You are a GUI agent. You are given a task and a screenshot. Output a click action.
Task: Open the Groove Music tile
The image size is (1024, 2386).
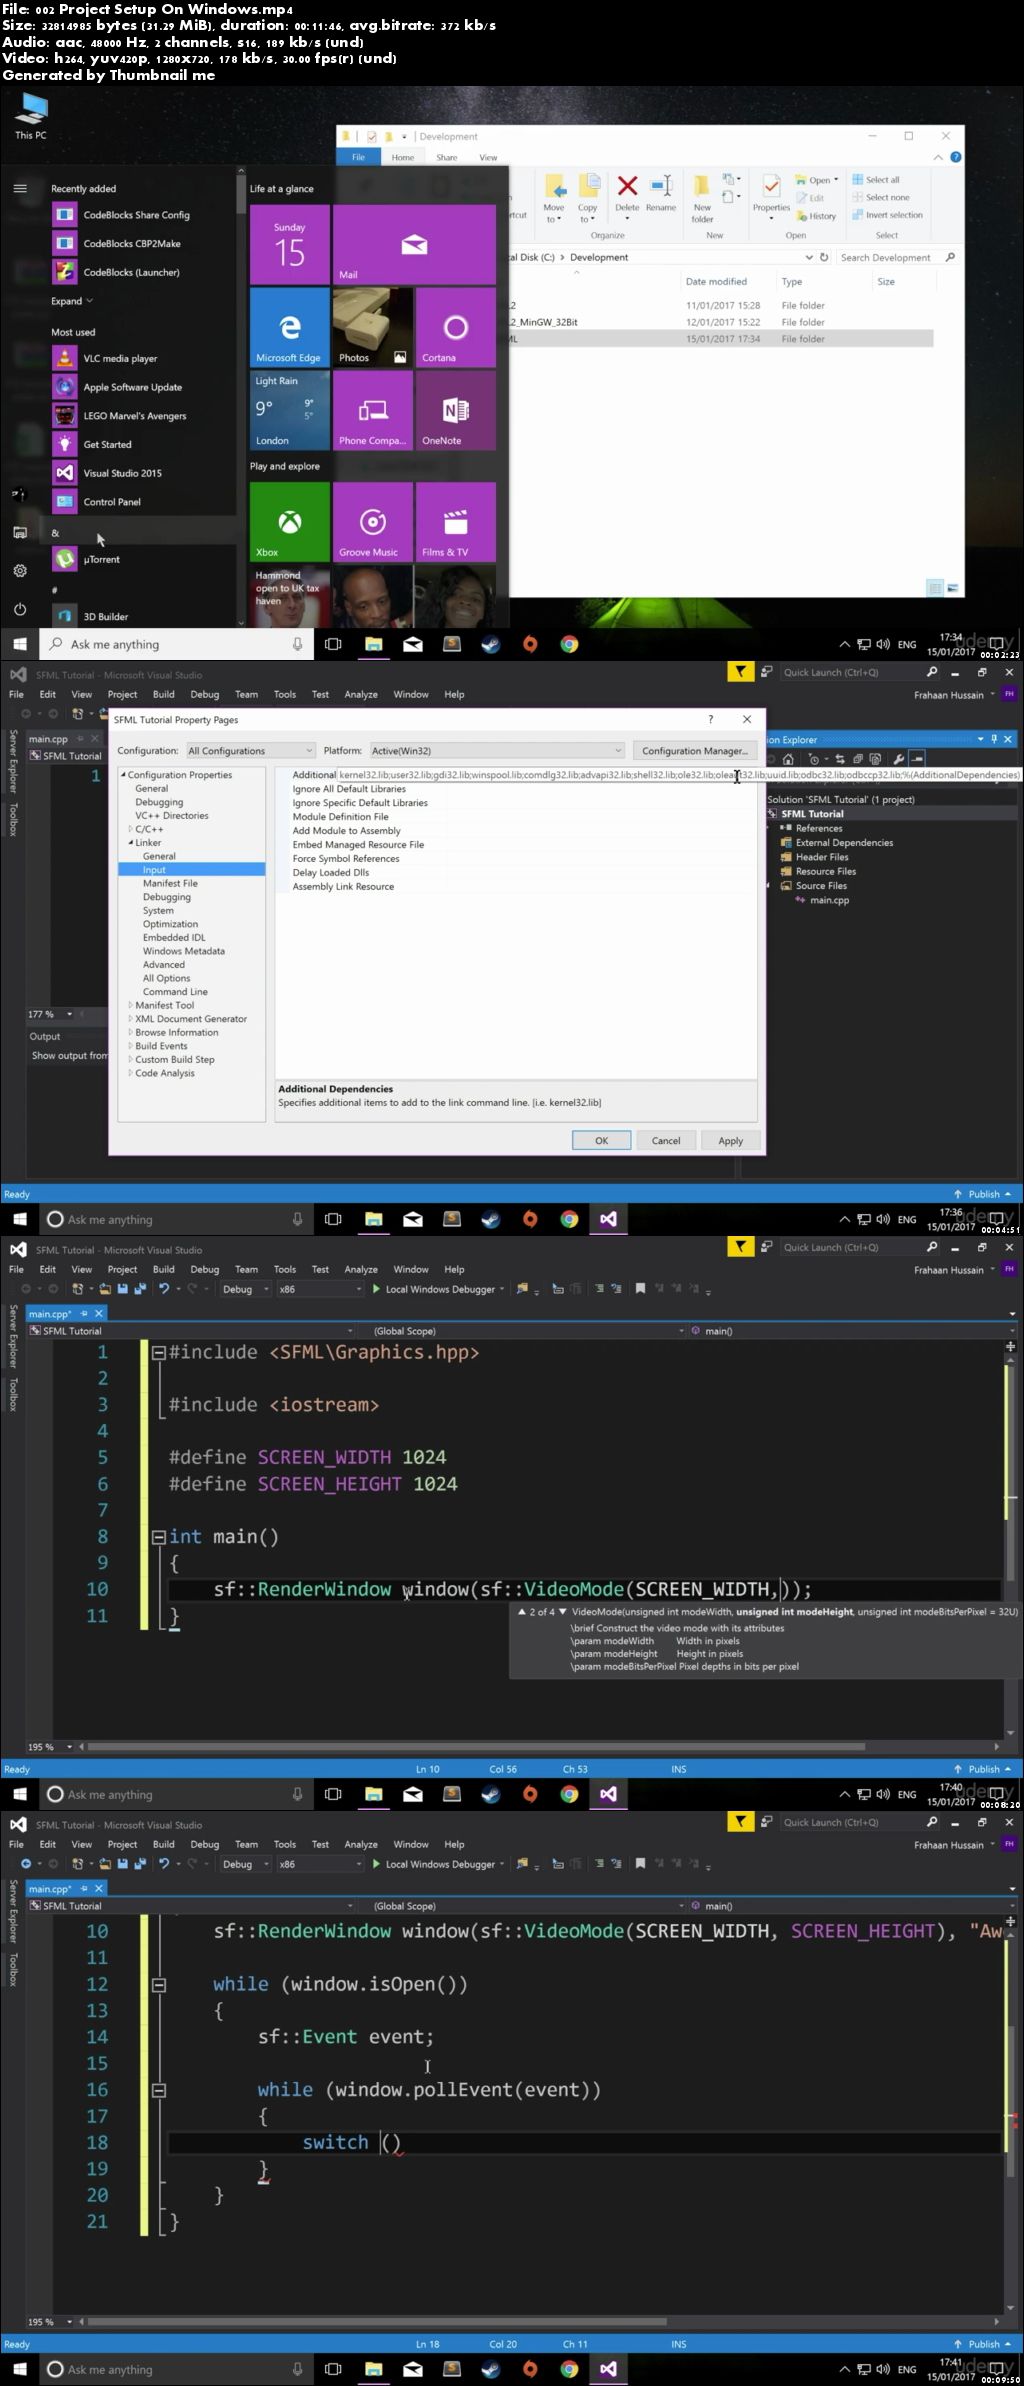pos(372,521)
